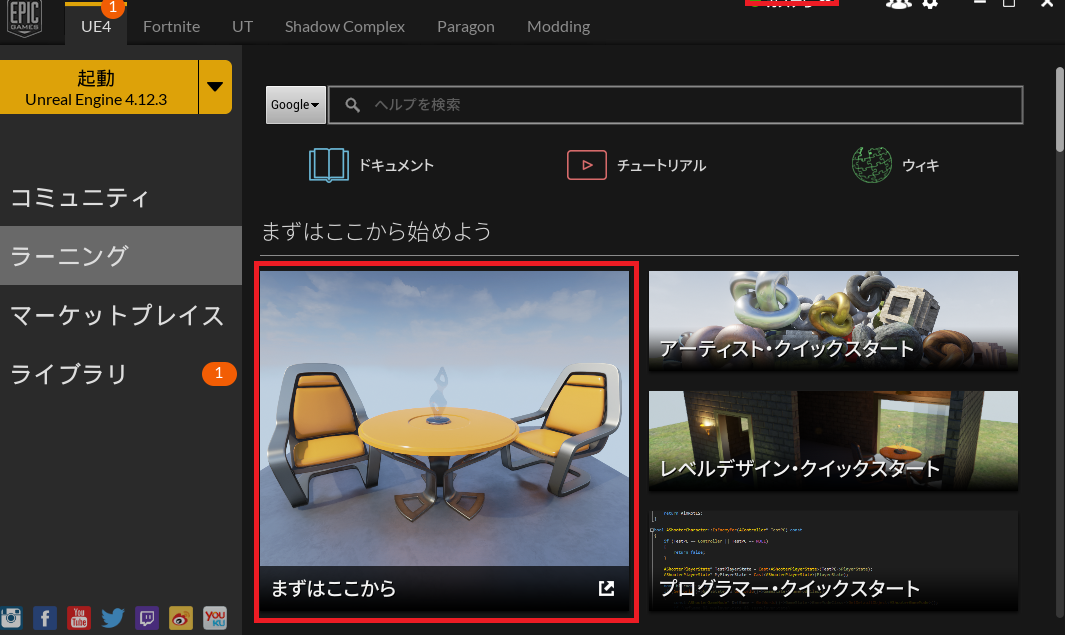The image size is (1065, 635).
Task: Switch to the UE4 tab
Action: tap(96, 26)
